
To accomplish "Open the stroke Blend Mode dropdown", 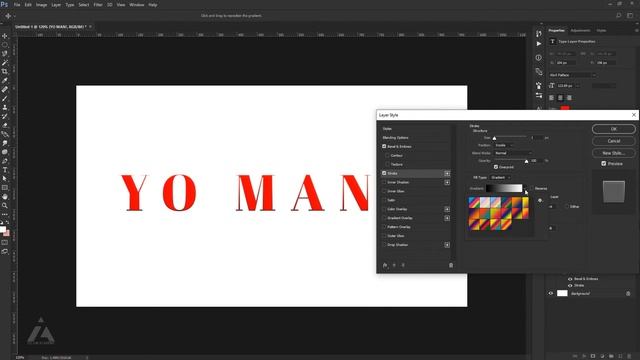I will pyautogui.click(x=513, y=153).
